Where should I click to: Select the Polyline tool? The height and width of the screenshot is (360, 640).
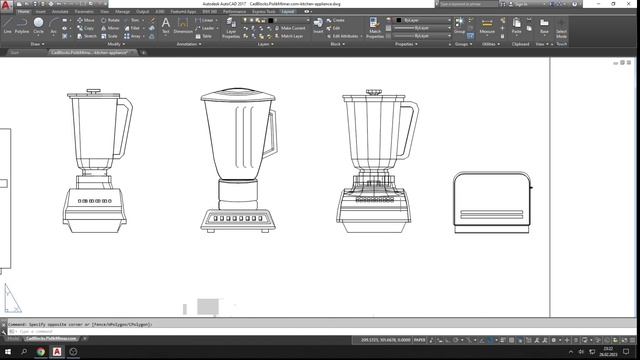pos(22,26)
